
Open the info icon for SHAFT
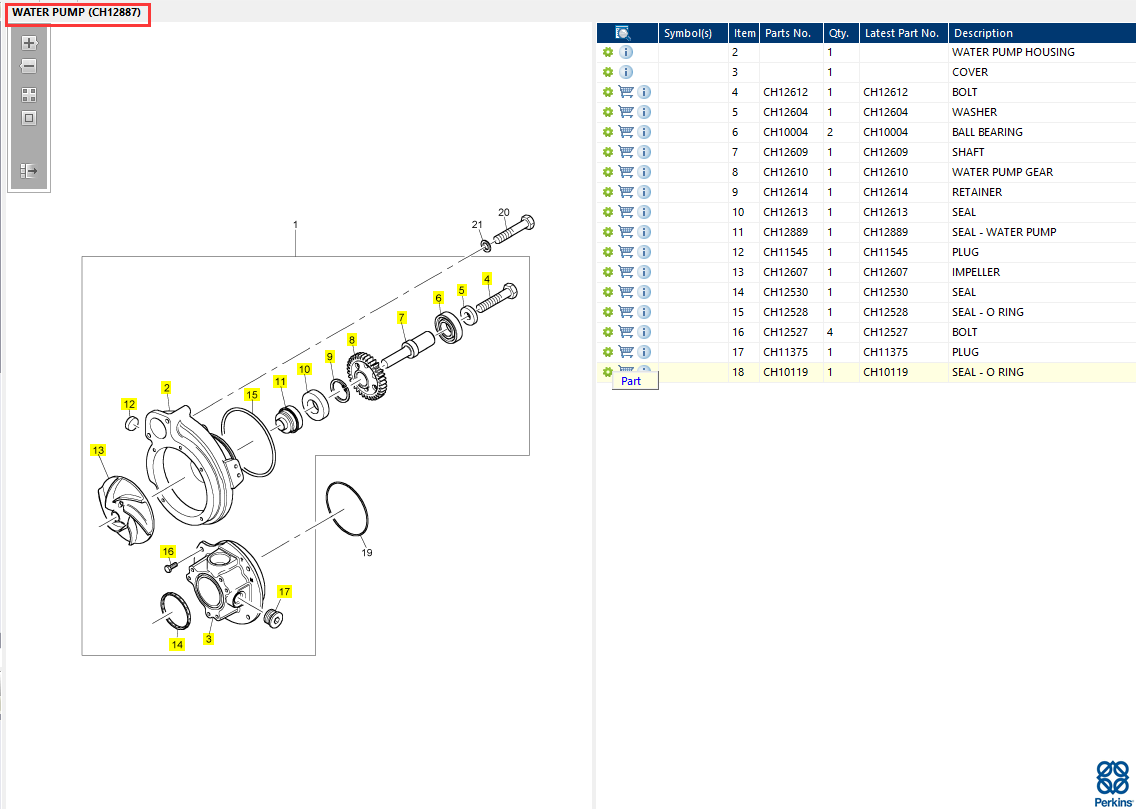644,152
